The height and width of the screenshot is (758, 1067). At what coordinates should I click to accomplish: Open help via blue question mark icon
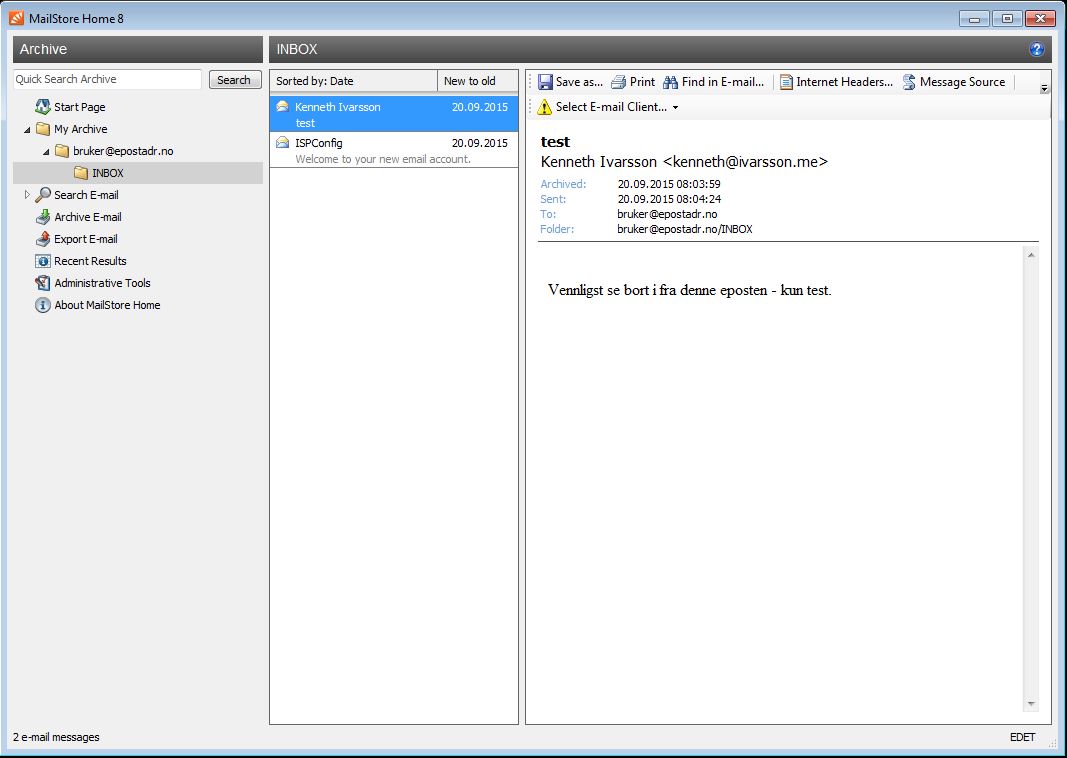(x=1036, y=49)
